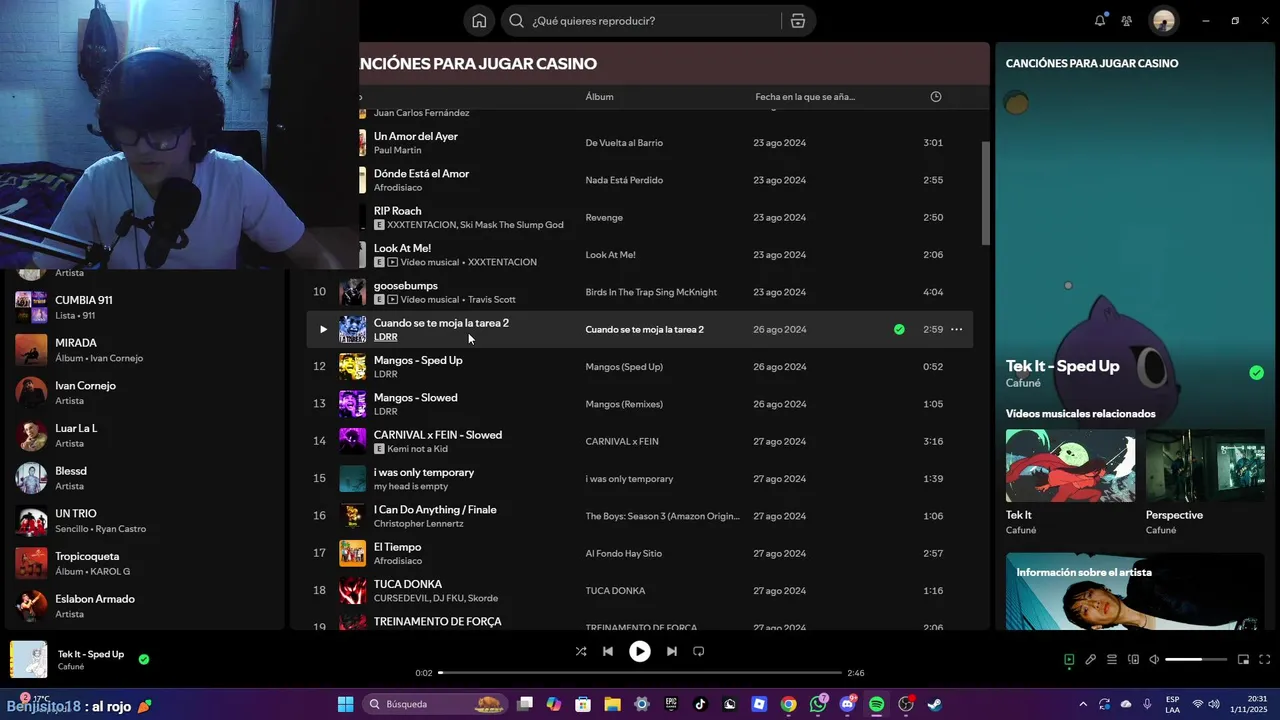Open the album link 'Birds In The Trap Sing McKnight'
The height and width of the screenshot is (720, 1280).
[651, 292]
